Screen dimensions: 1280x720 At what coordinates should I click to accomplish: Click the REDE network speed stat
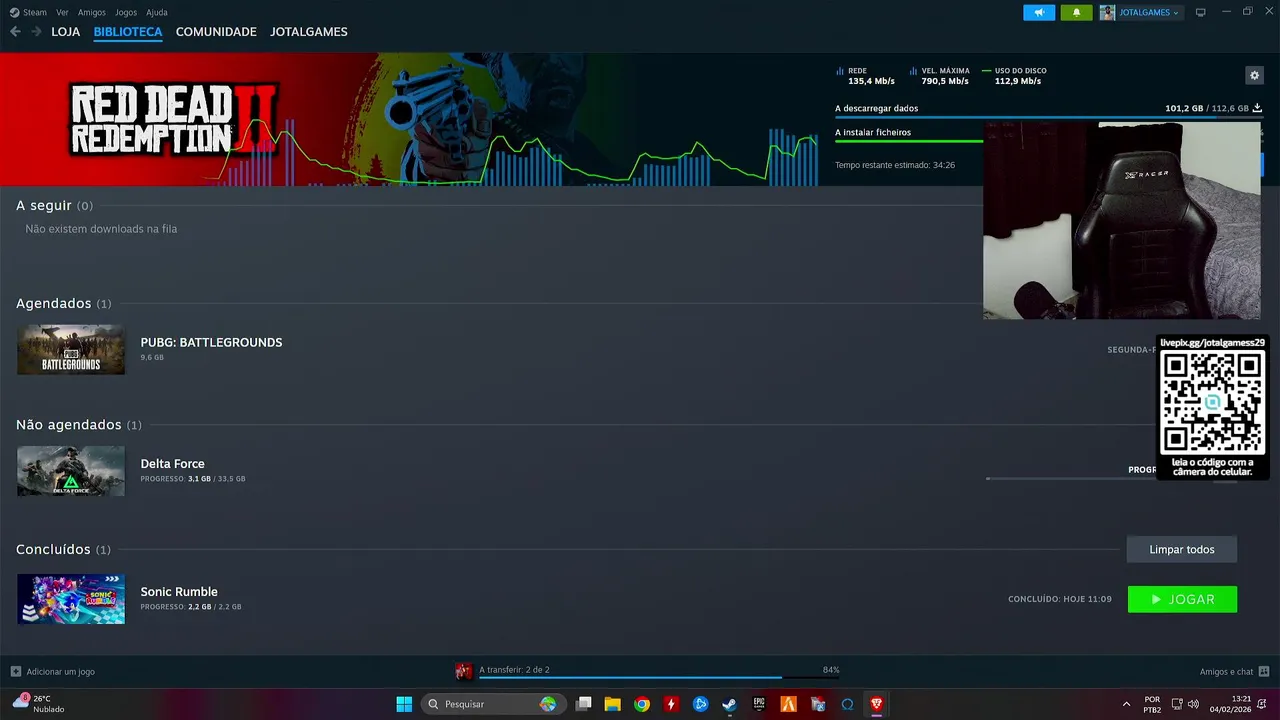(866, 76)
